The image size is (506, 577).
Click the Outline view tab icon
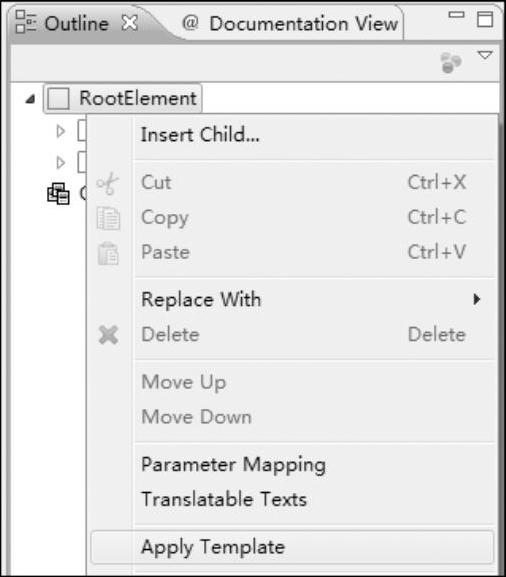(26, 22)
